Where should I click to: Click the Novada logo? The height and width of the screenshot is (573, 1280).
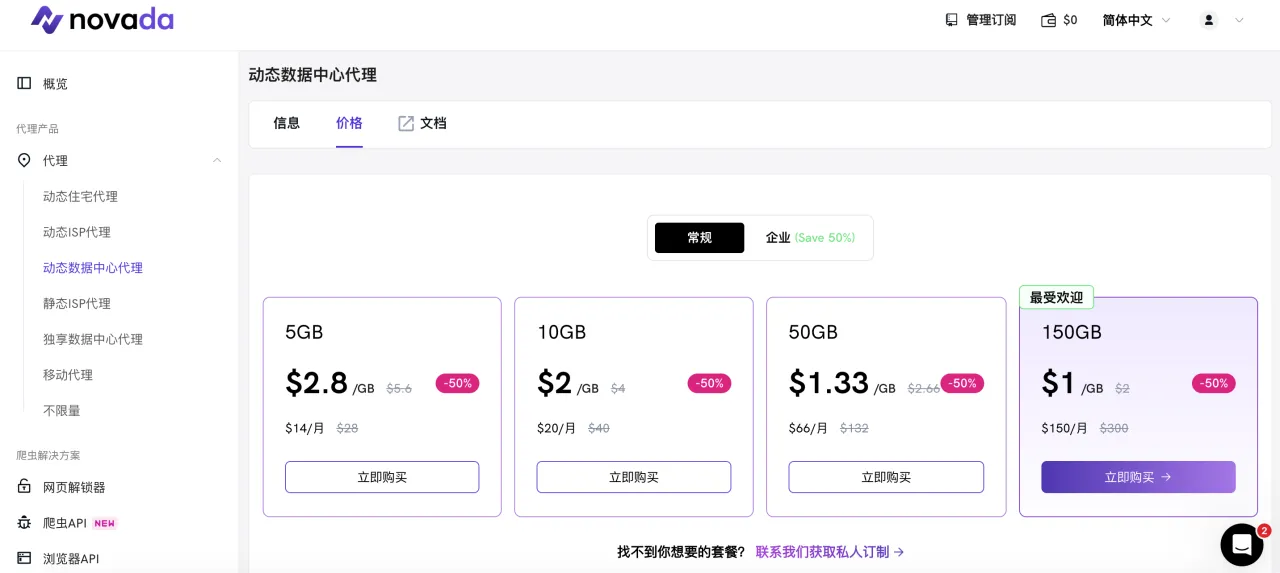[101, 20]
